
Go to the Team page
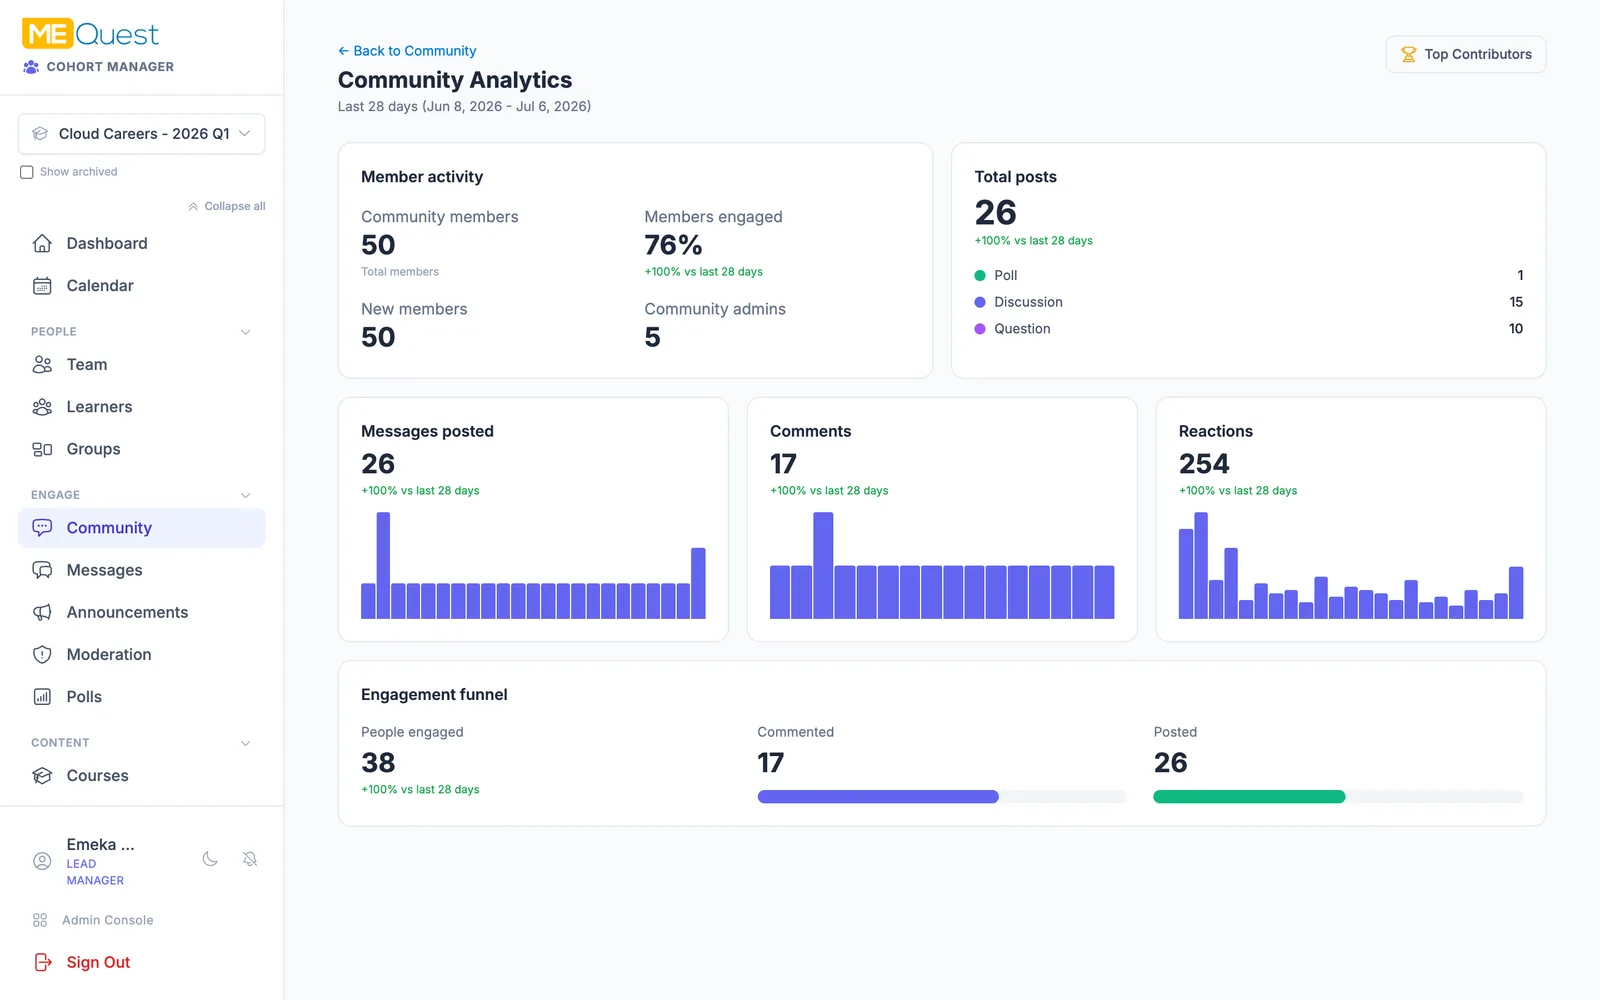[141, 365]
